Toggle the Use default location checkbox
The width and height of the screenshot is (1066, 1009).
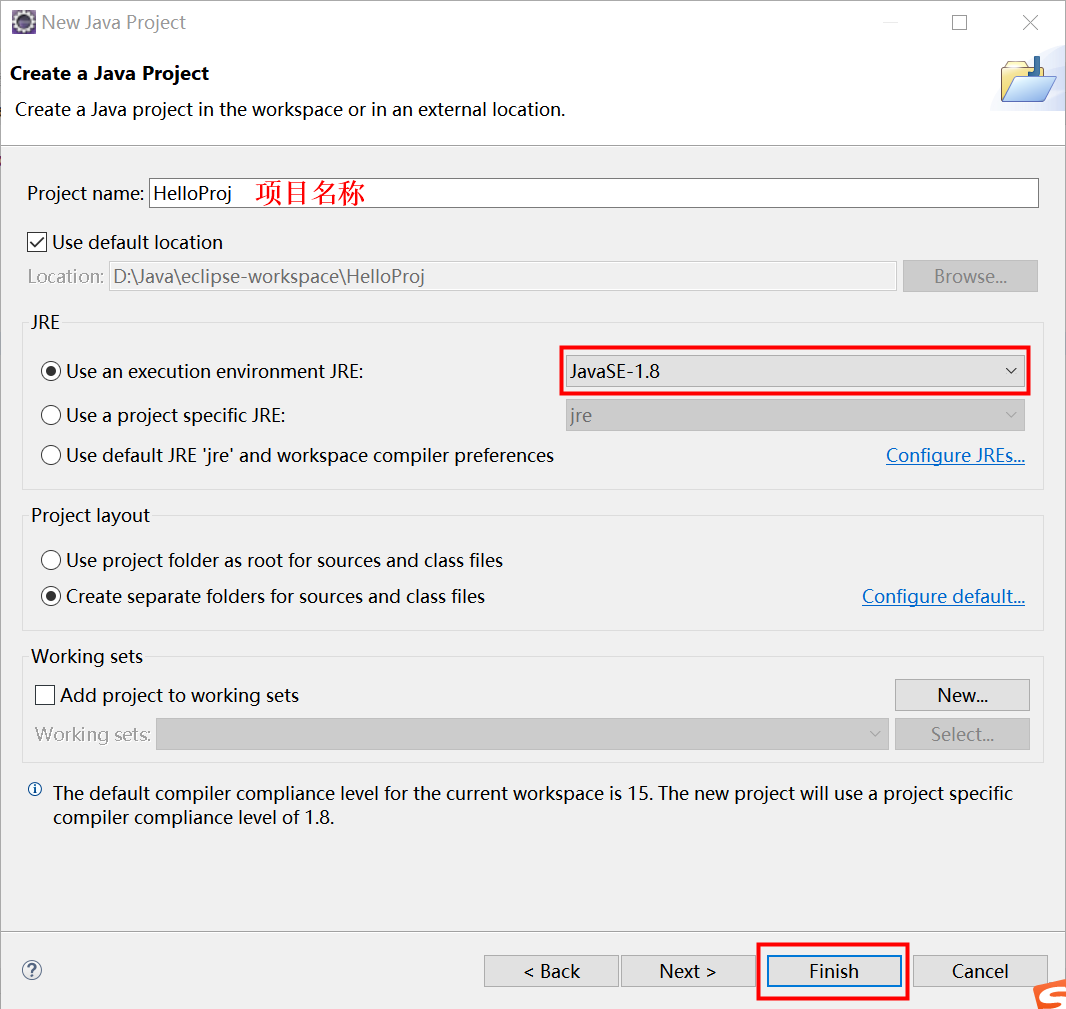tap(37, 242)
